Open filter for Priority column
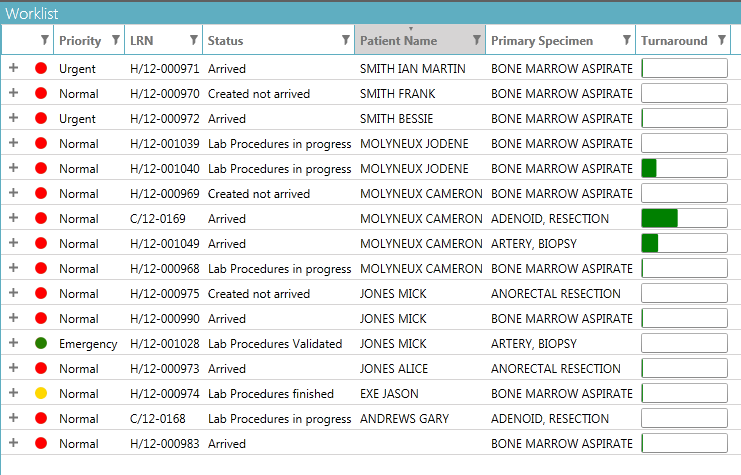 pyautogui.click(x=116, y=41)
